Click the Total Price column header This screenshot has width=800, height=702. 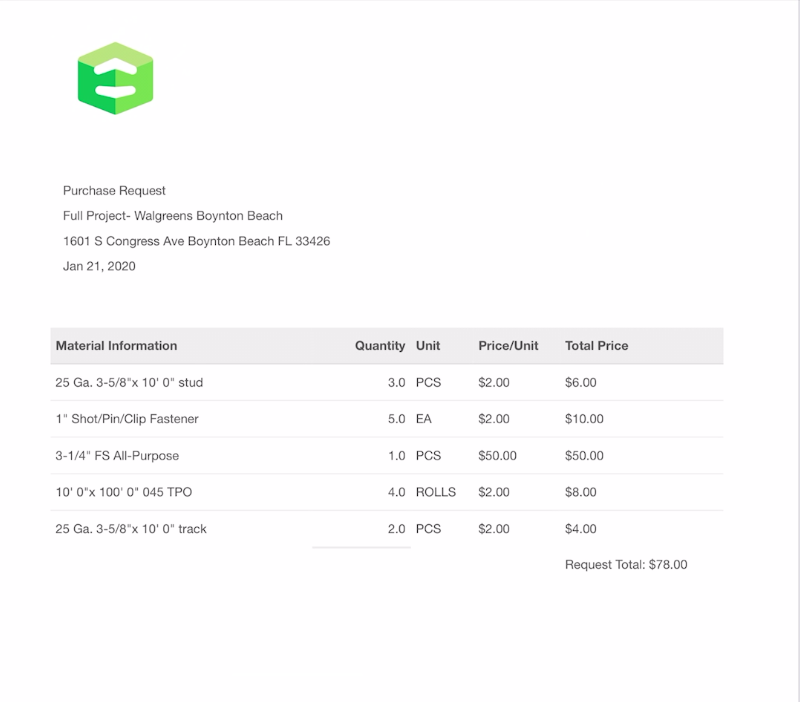[596, 346]
